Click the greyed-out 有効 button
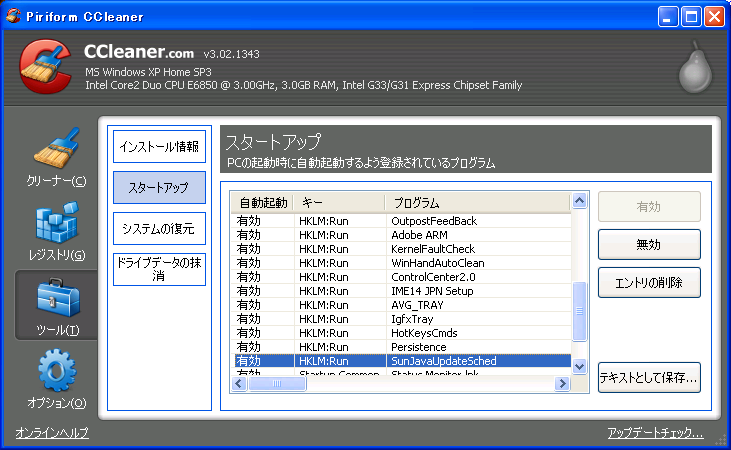 649,207
